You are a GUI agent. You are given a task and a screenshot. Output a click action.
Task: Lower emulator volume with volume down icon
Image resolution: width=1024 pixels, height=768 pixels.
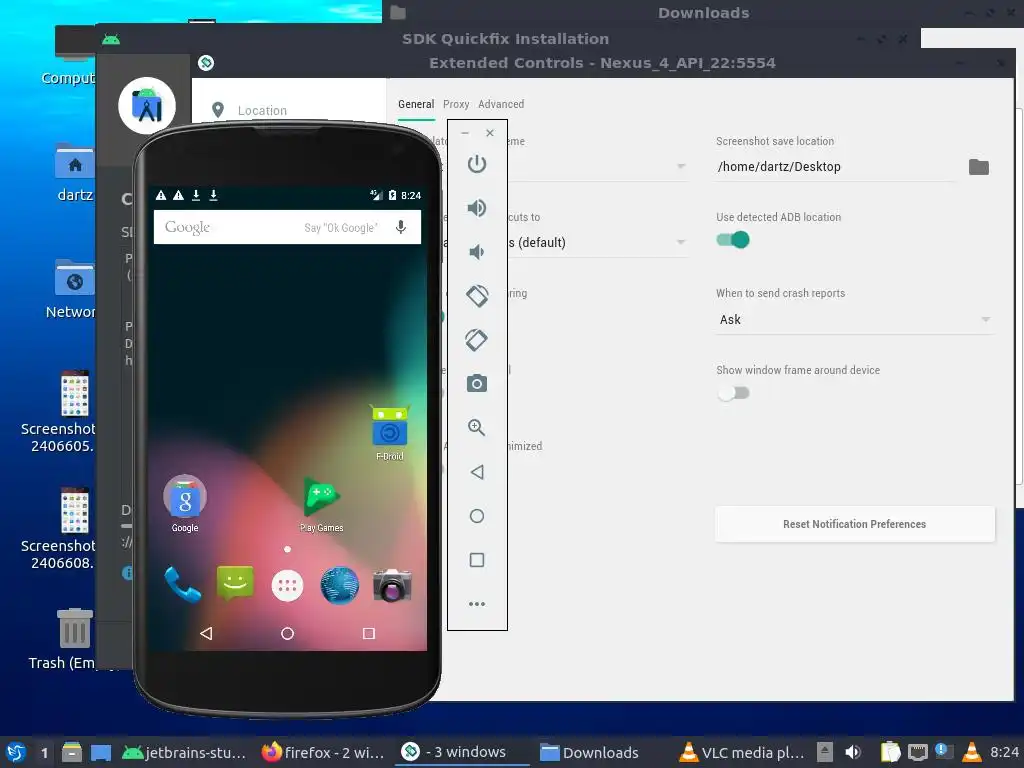coord(477,252)
